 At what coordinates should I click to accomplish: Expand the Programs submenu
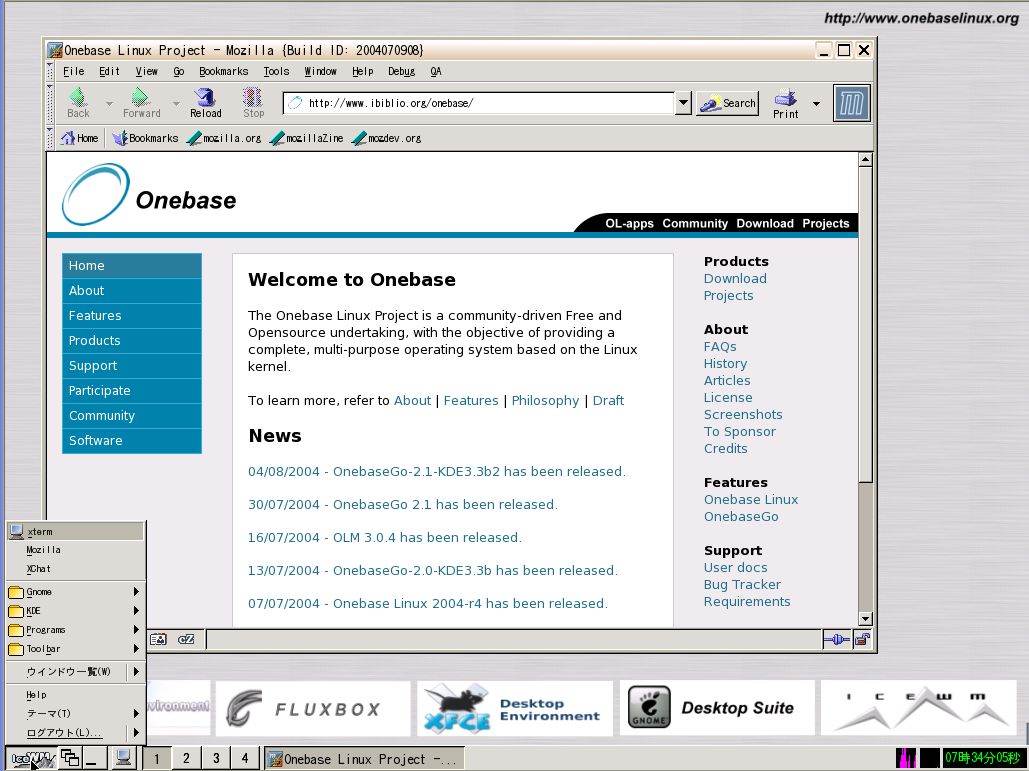point(75,630)
